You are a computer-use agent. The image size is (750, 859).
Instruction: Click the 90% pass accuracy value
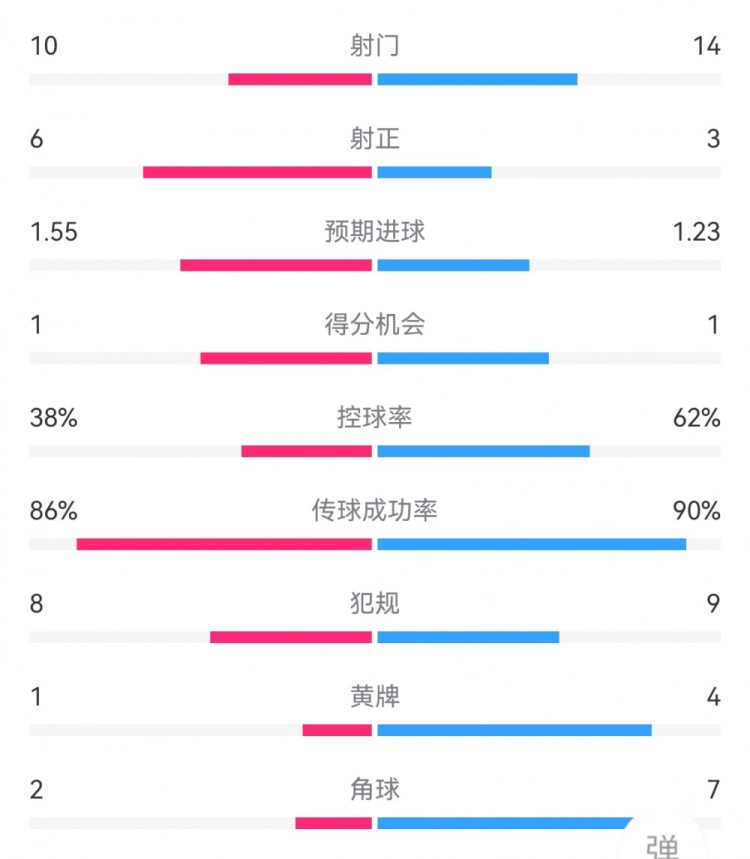[698, 510]
